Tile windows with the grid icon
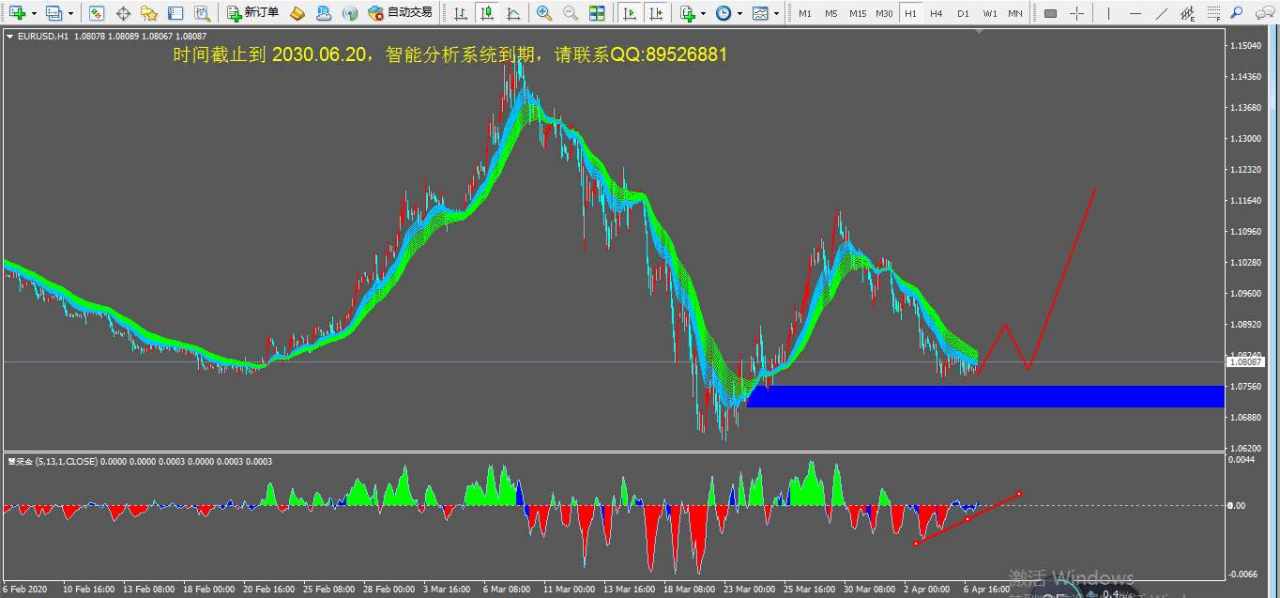 [x=597, y=13]
